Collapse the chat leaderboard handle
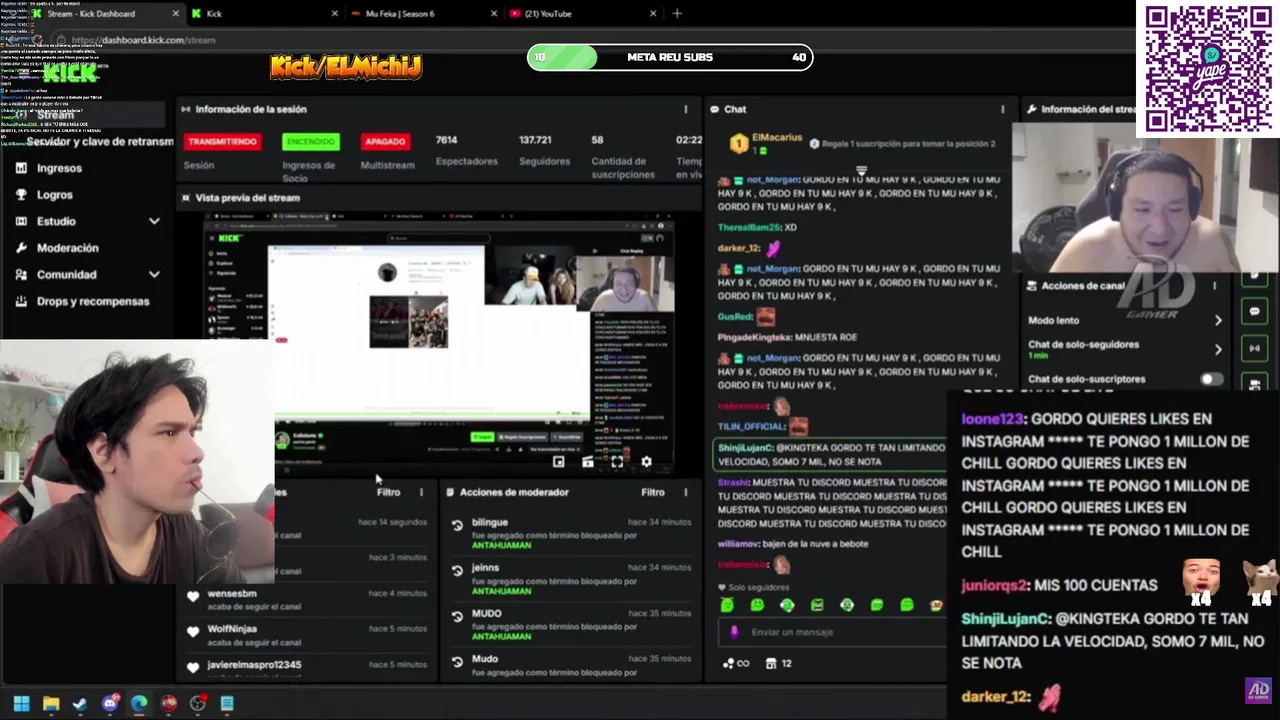 point(861,171)
